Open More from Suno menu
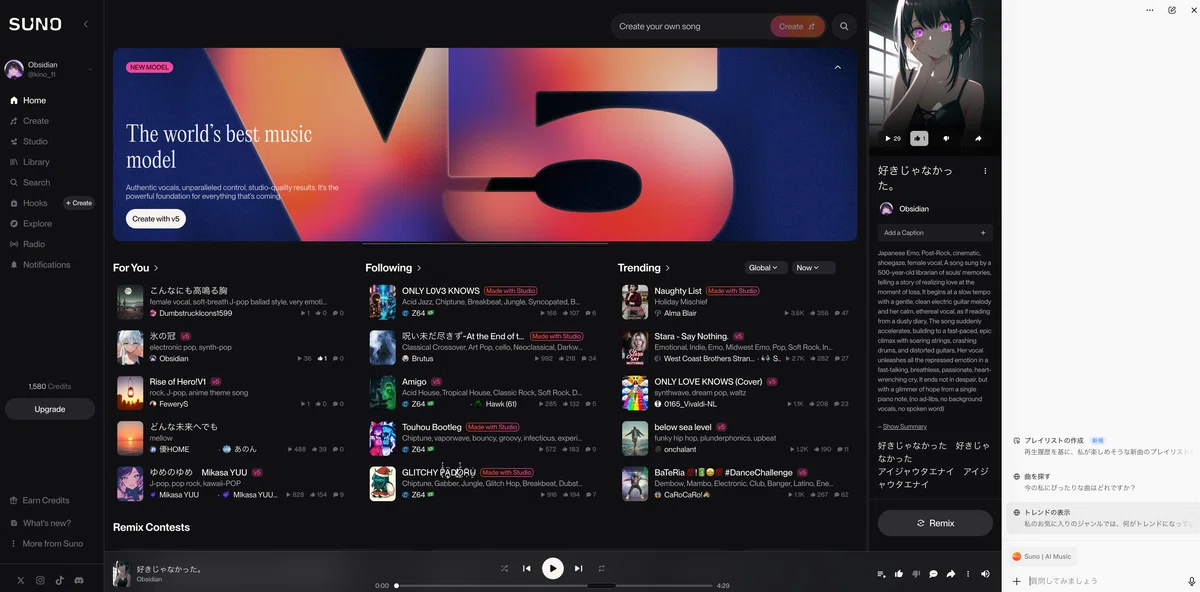Screen dimensions: 1200x592 pyautogui.click(x=46, y=544)
